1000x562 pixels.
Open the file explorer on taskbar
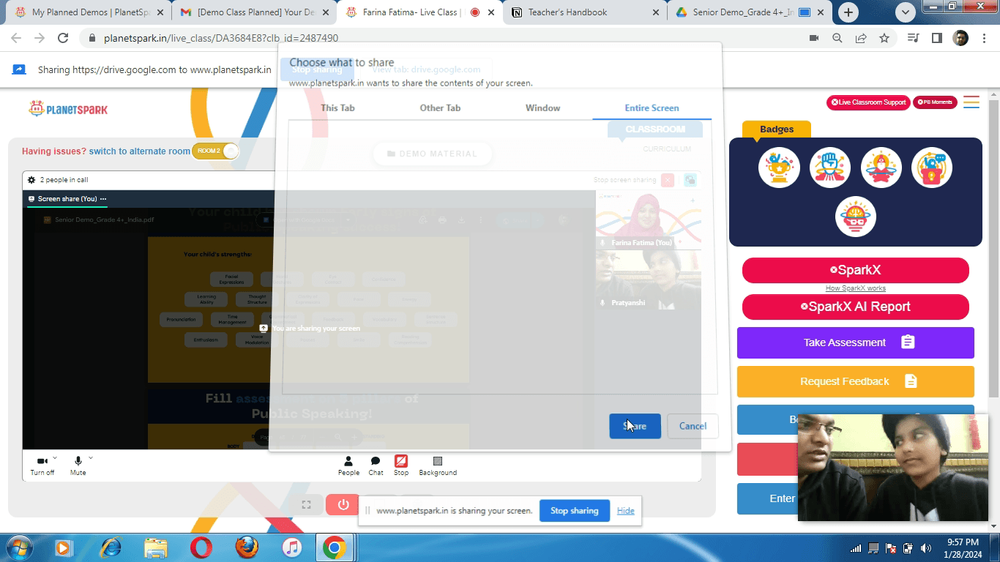pos(156,548)
